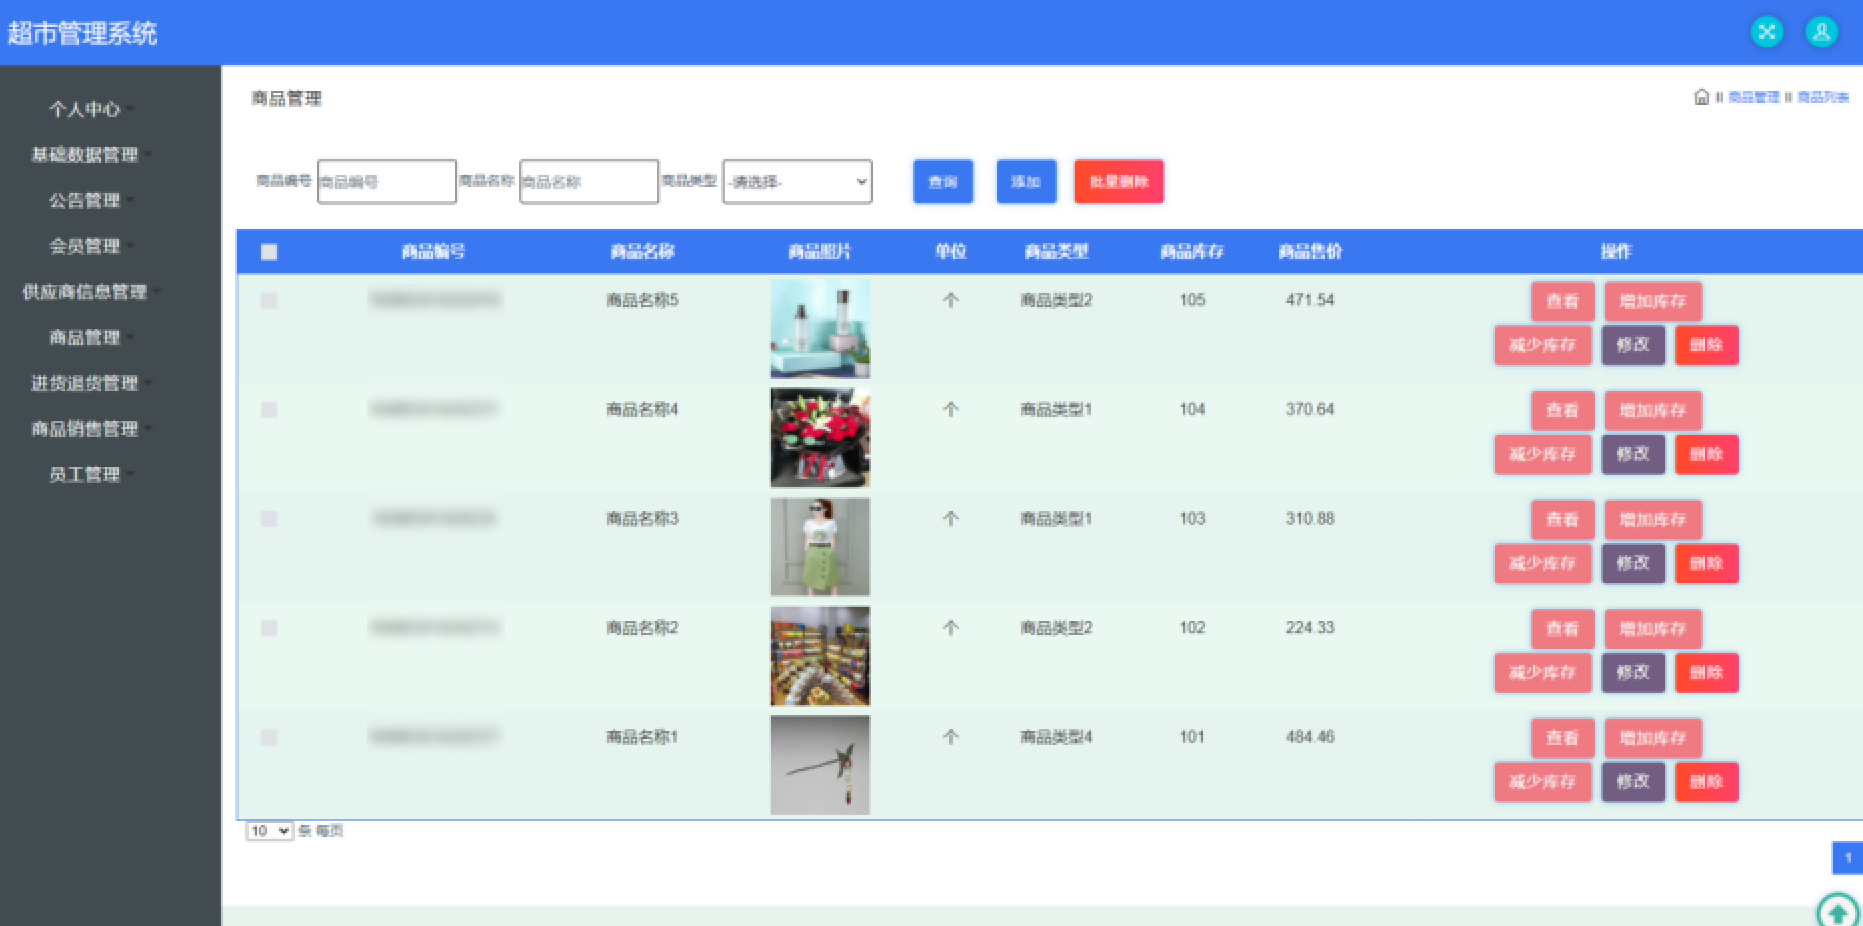Click the 商品列表 breadcrumb link

click(x=1823, y=97)
